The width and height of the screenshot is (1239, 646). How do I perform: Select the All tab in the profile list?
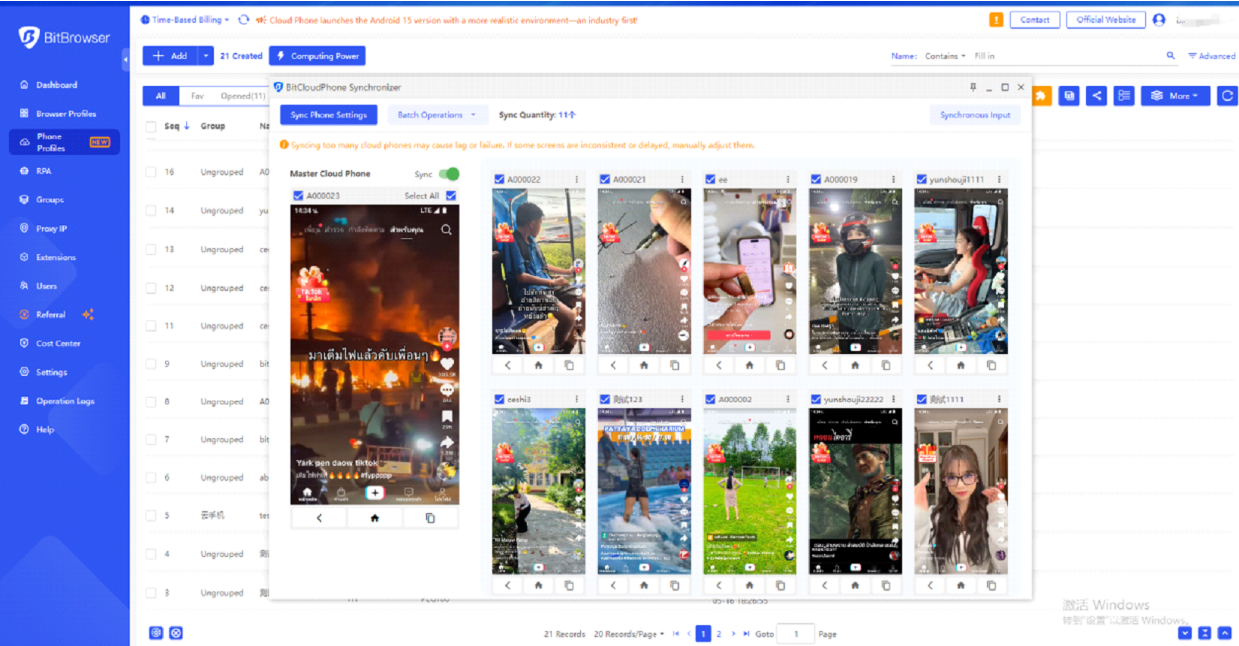(x=160, y=96)
